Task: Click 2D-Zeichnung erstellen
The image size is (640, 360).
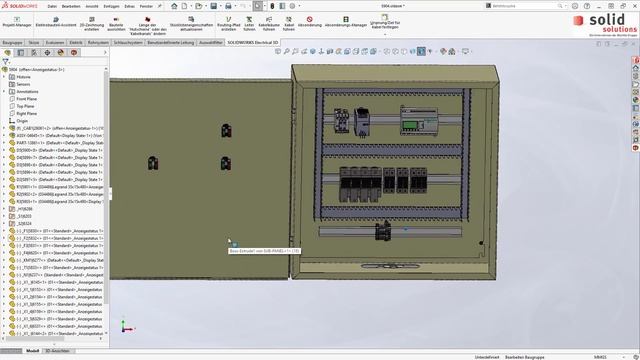Action: (92, 24)
